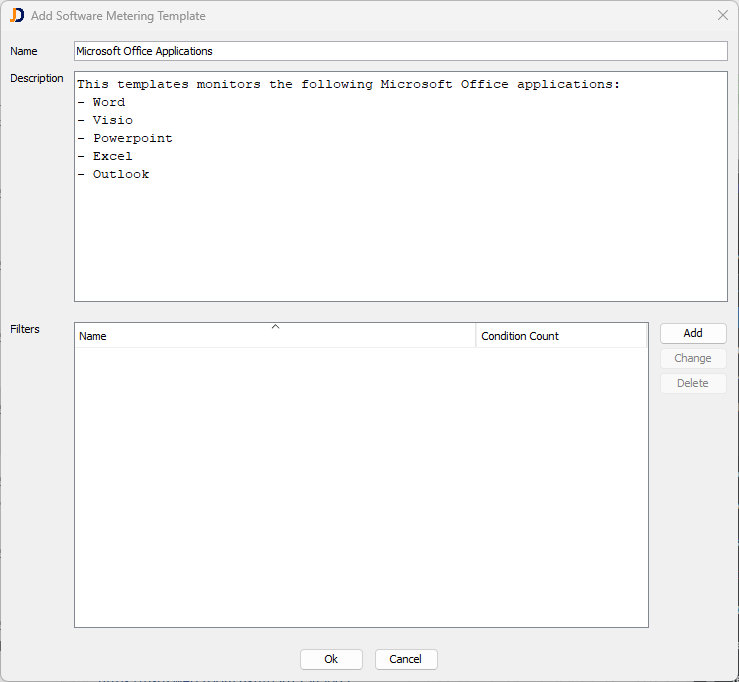The height and width of the screenshot is (682, 739).
Task: Focus the Name input field
Action: [x=401, y=51]
